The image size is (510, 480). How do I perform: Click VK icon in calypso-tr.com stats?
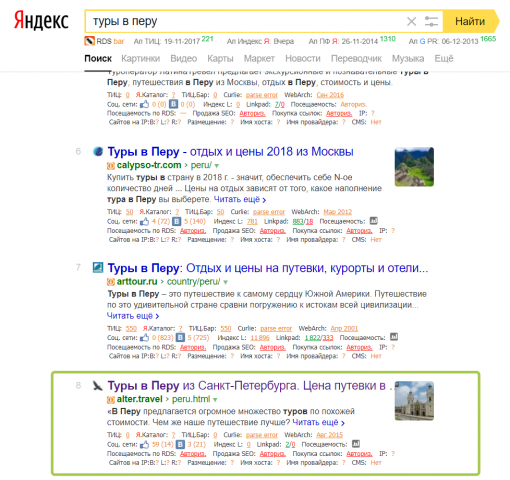(177, 221)
